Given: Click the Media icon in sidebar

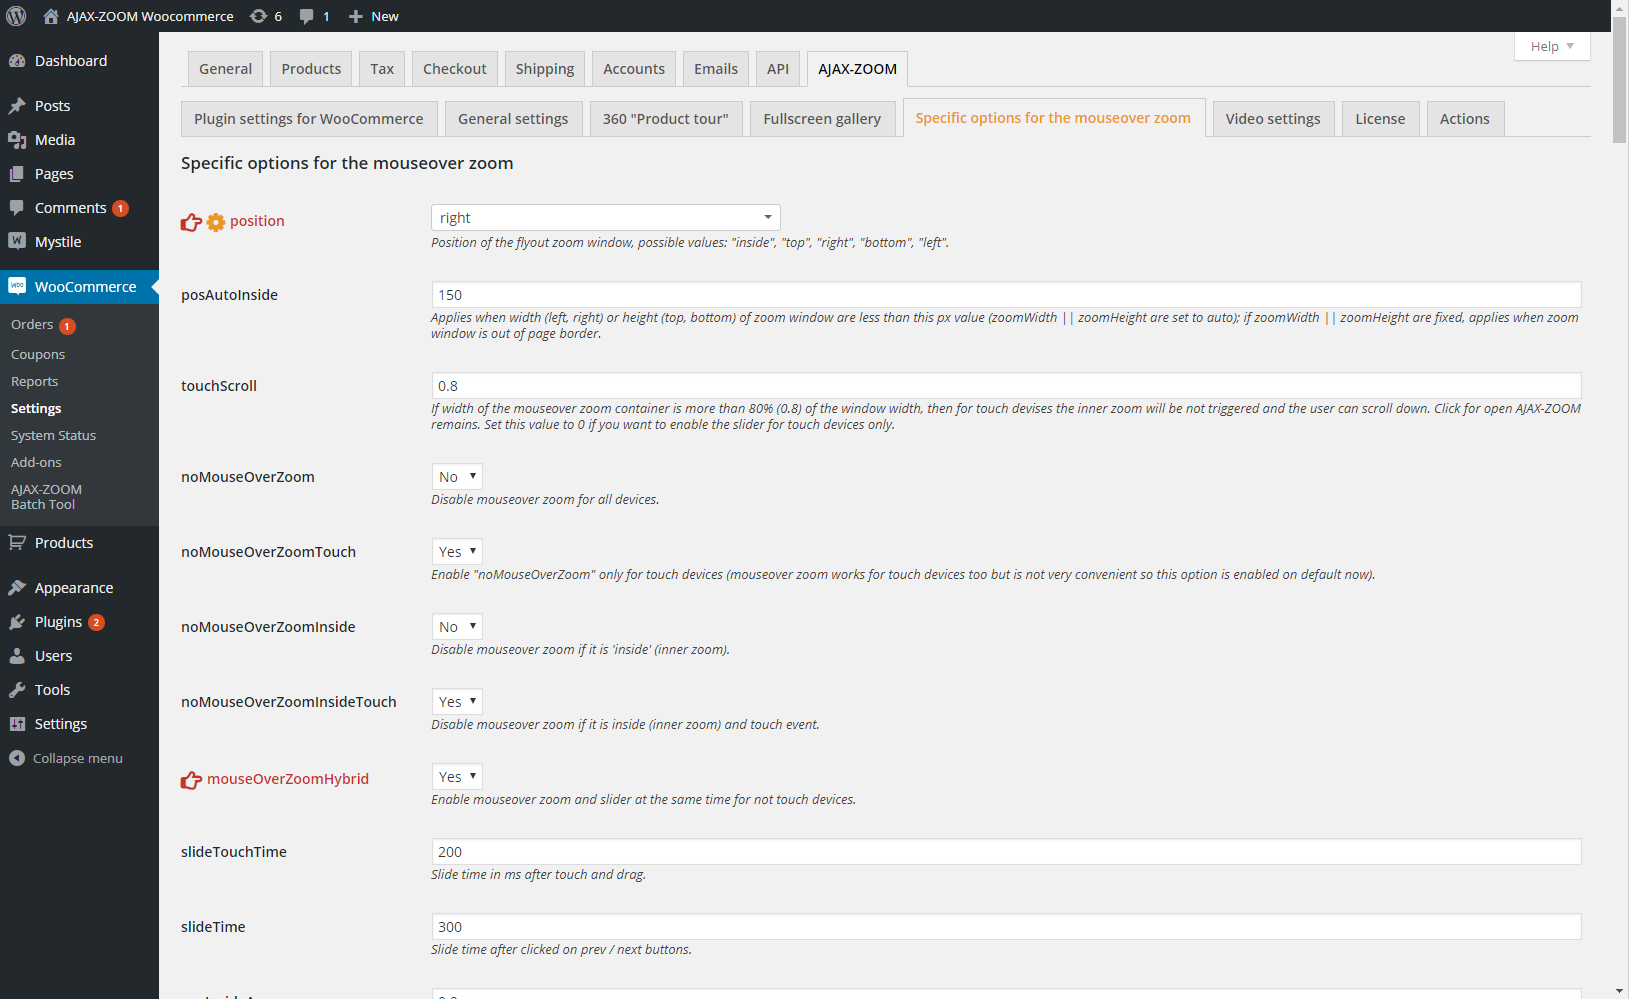Looking at the screenshot, I should tap(17, 140).
